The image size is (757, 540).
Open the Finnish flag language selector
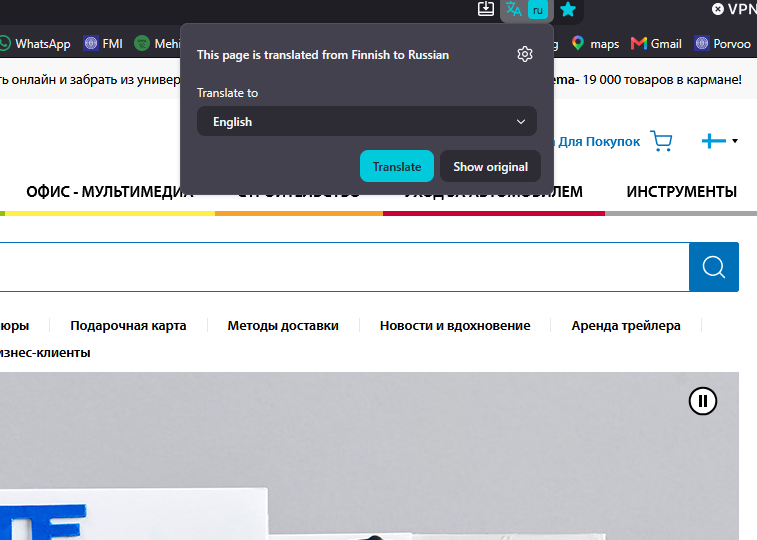pos(719,141)
